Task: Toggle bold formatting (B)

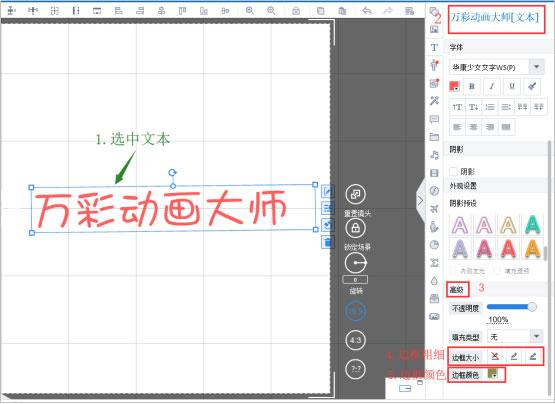Action: (x=472, y=86)
